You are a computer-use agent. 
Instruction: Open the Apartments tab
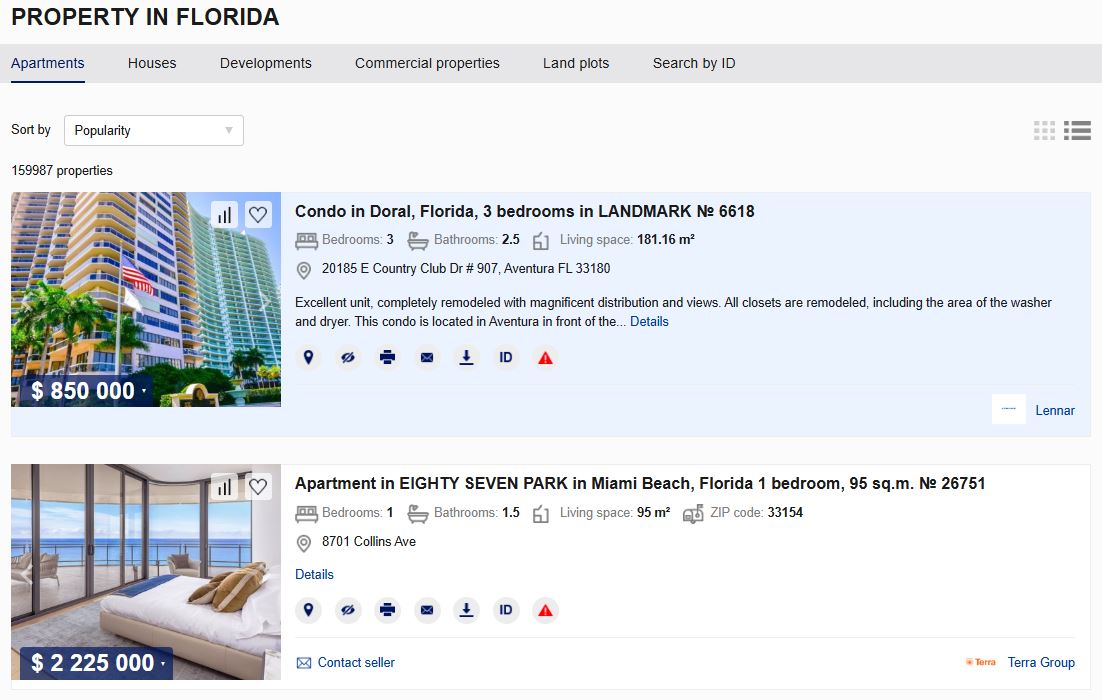pyautogui.click(x=48, y=63)
